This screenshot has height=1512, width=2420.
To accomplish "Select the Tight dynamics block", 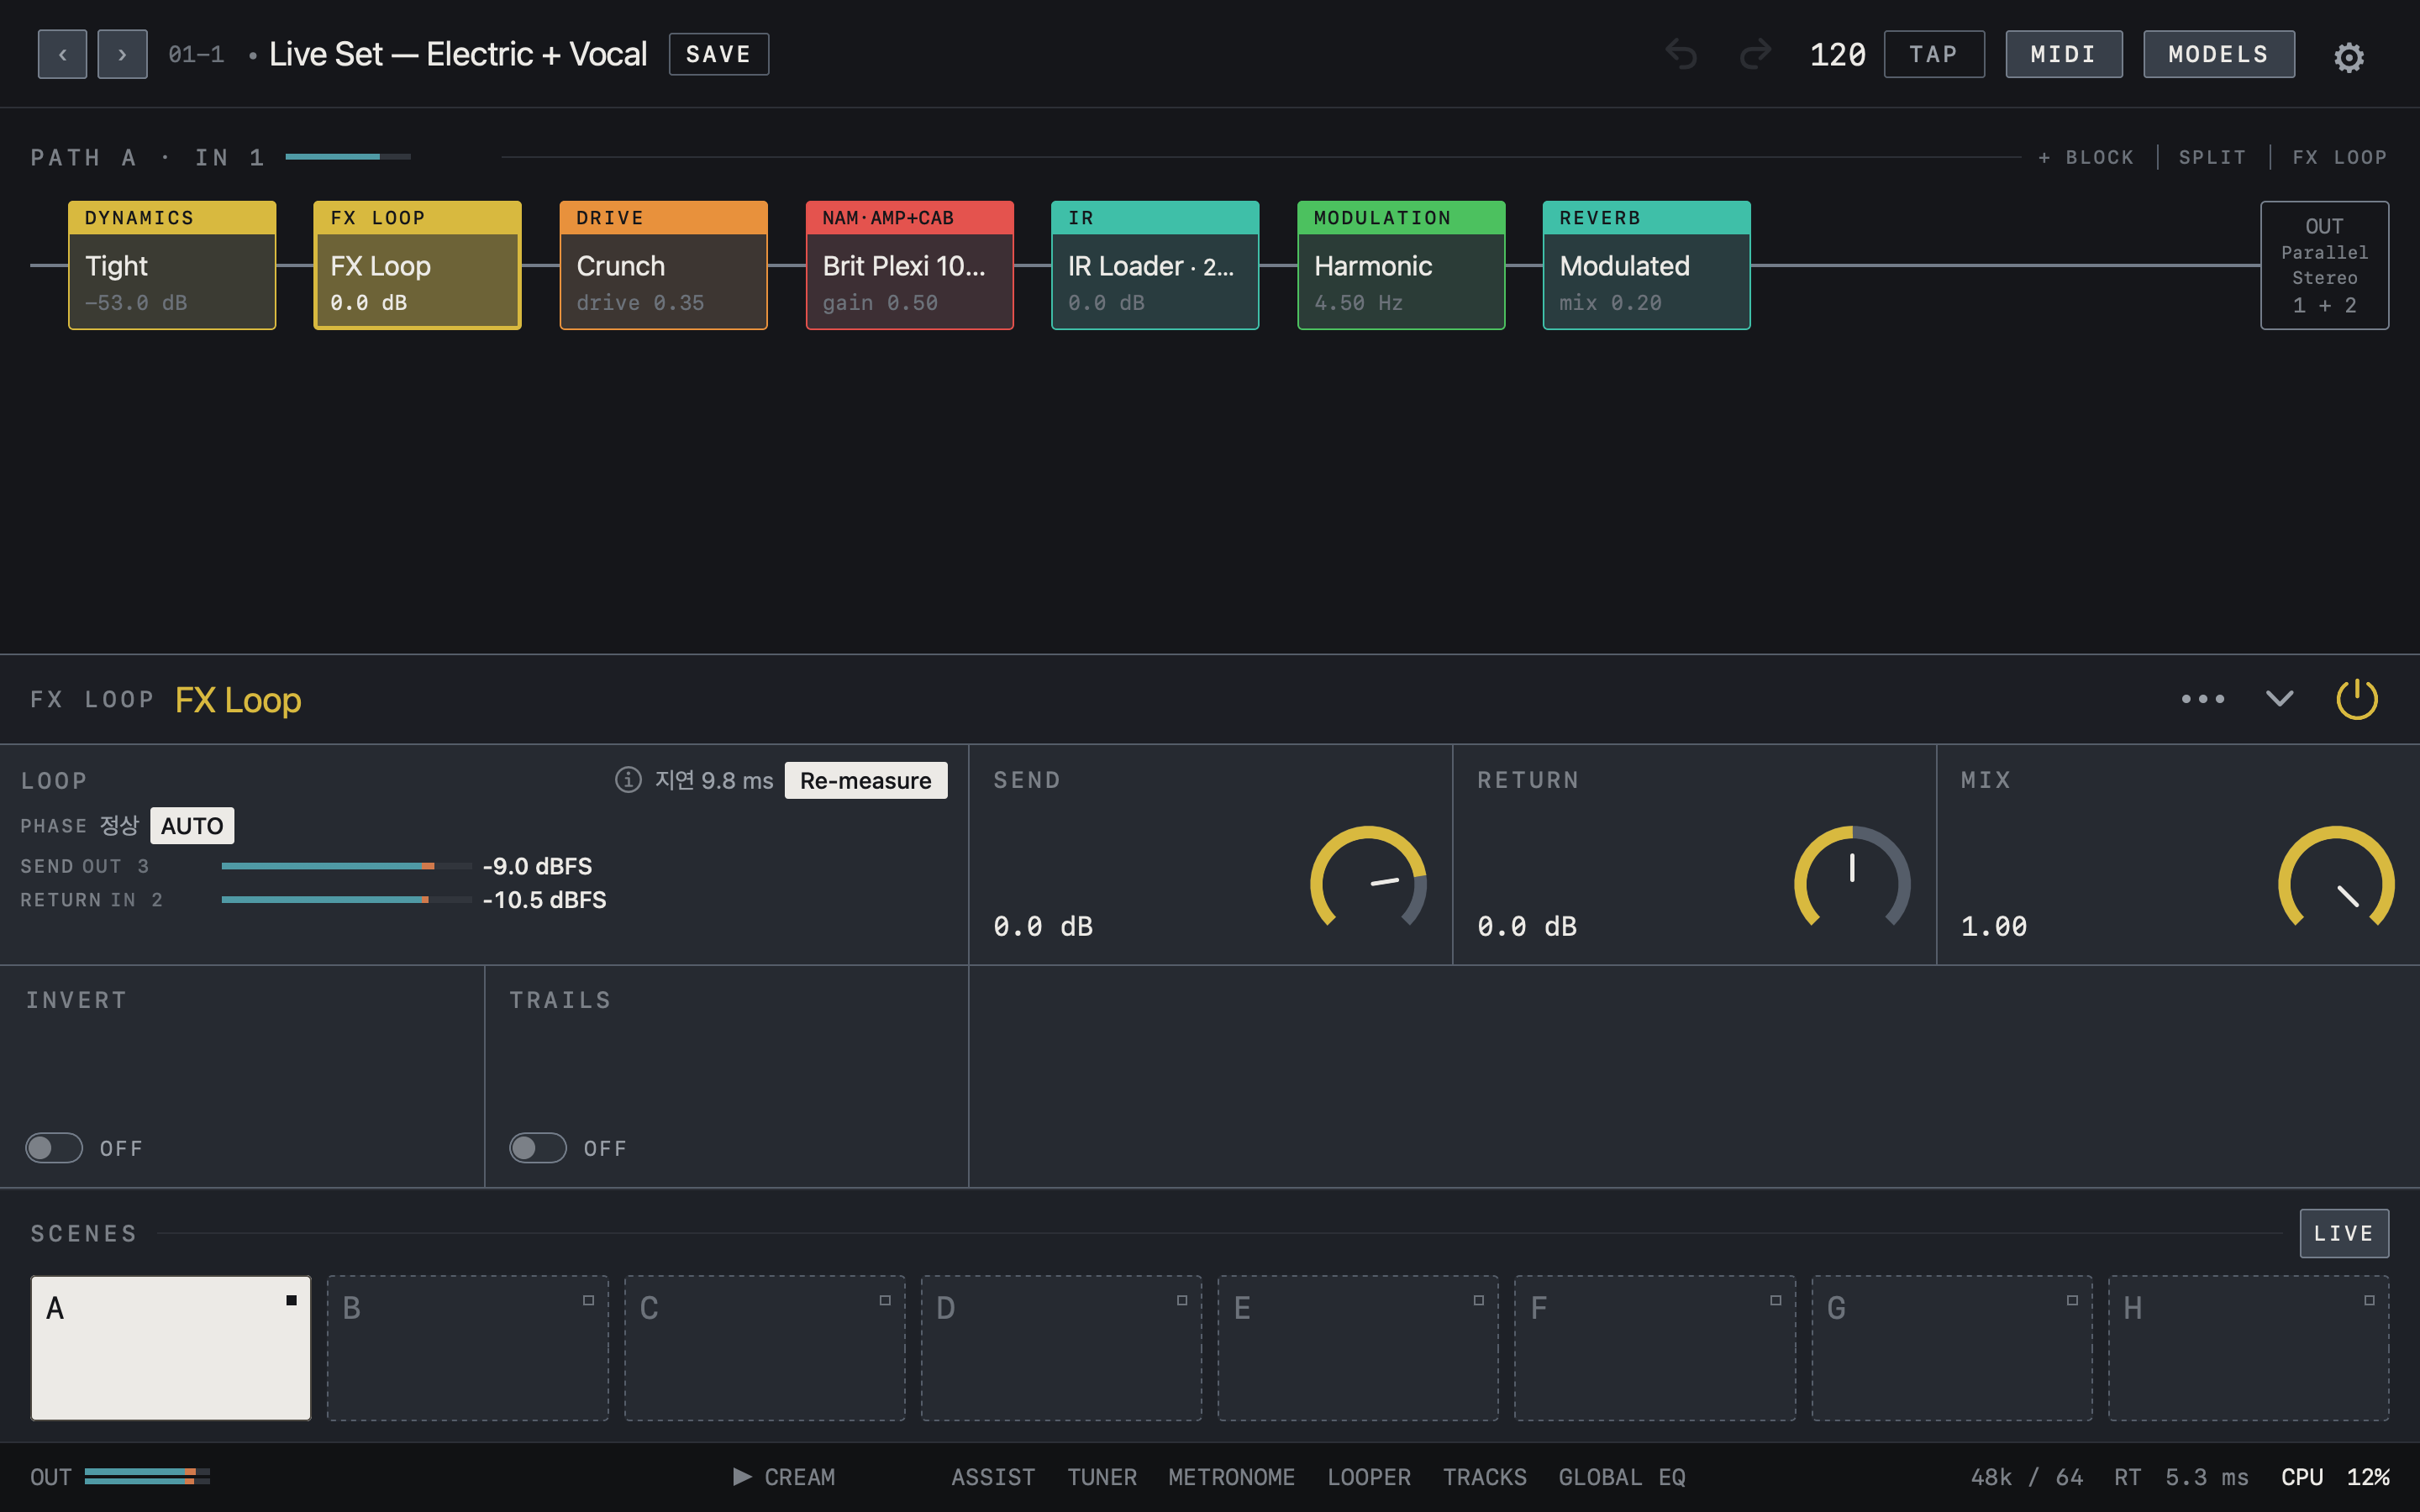I will (172, 265).
